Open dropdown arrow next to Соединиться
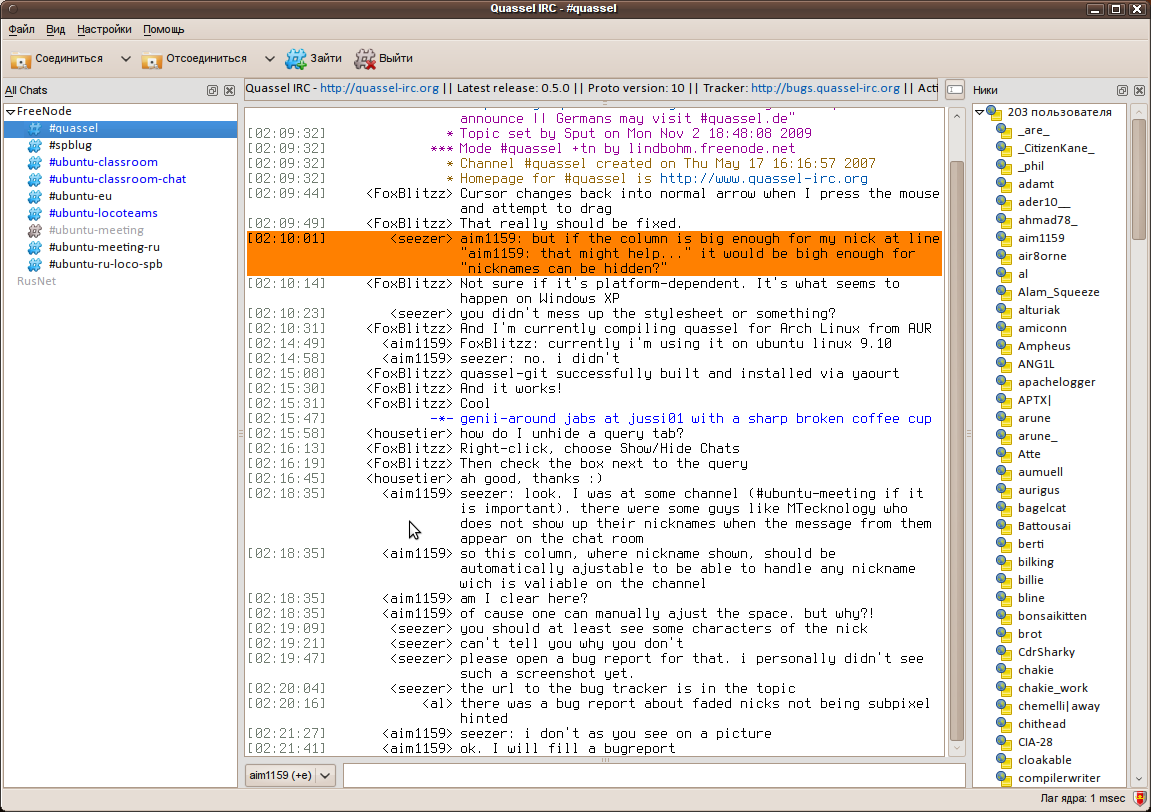This screenshot has width=1151, height=812. coord(126,59)
